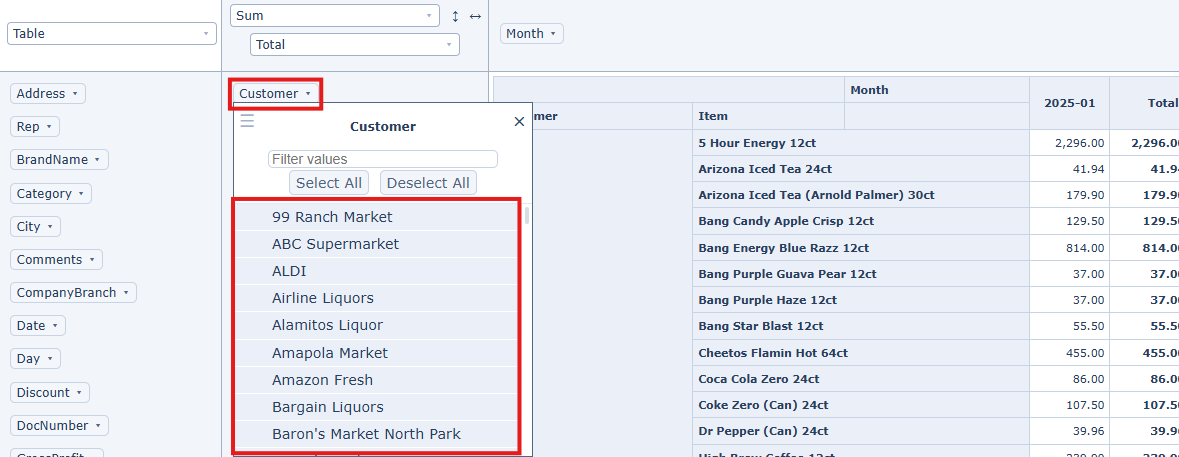This screenshot has width=1179, height=457.
Task: Toggle Amazon Fresh customer value
Action: pyautogui.click(x=377, y=380)
